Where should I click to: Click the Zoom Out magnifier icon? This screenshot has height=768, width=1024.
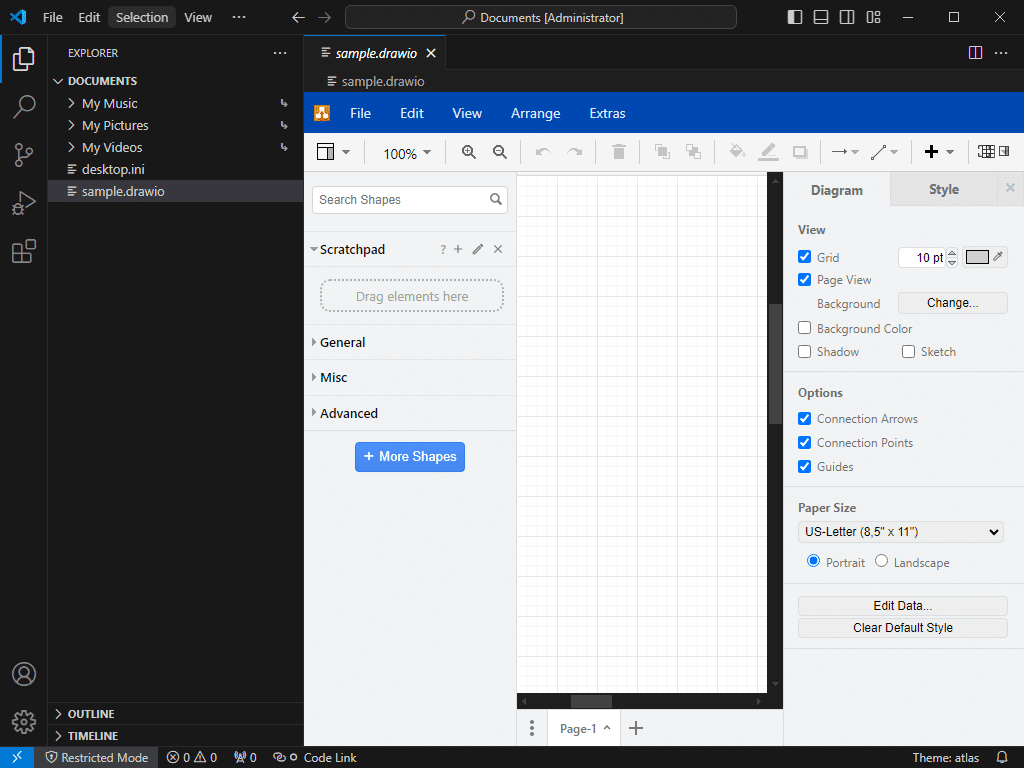click(x=500, y=152)
